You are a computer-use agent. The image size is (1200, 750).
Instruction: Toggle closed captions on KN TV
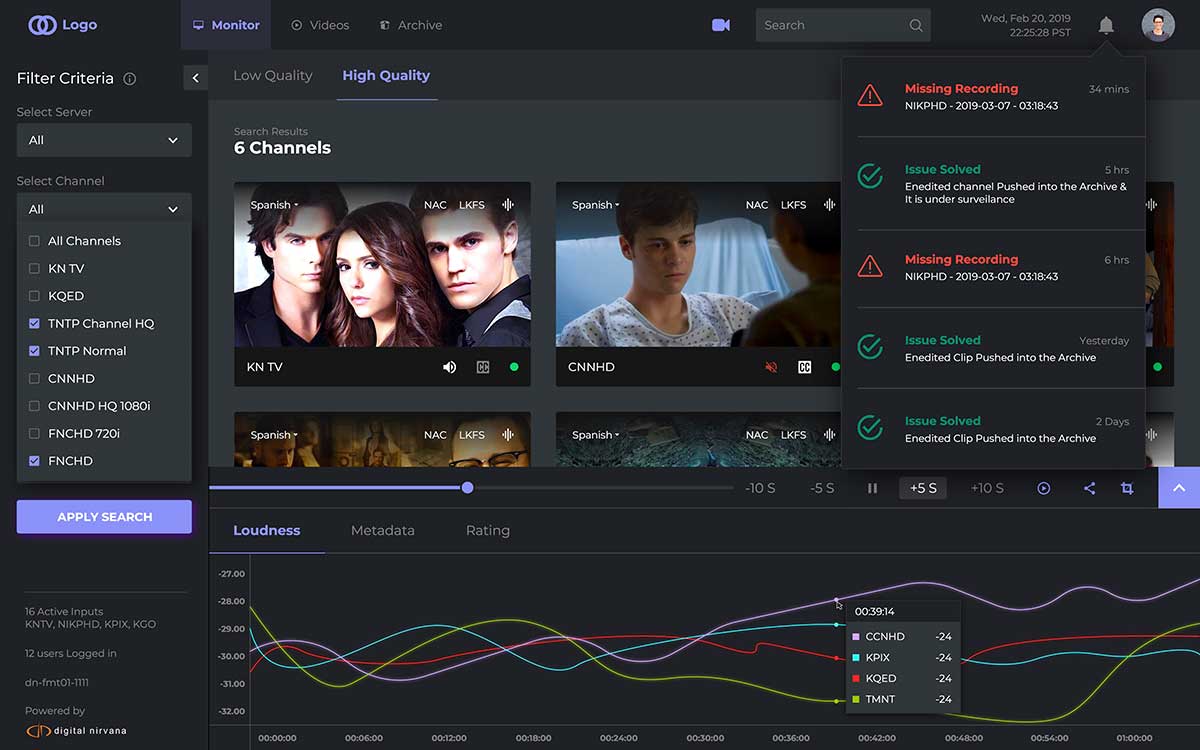[483, 367]
